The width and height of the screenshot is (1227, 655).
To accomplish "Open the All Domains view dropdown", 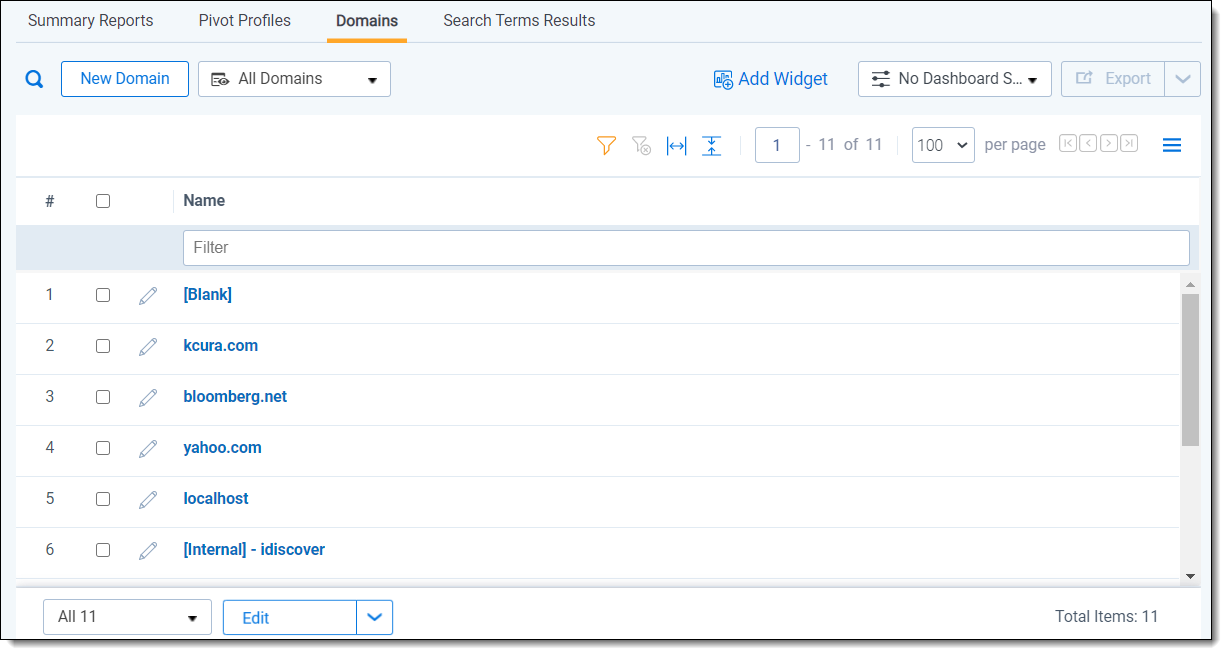I will (x=294, y=79).
